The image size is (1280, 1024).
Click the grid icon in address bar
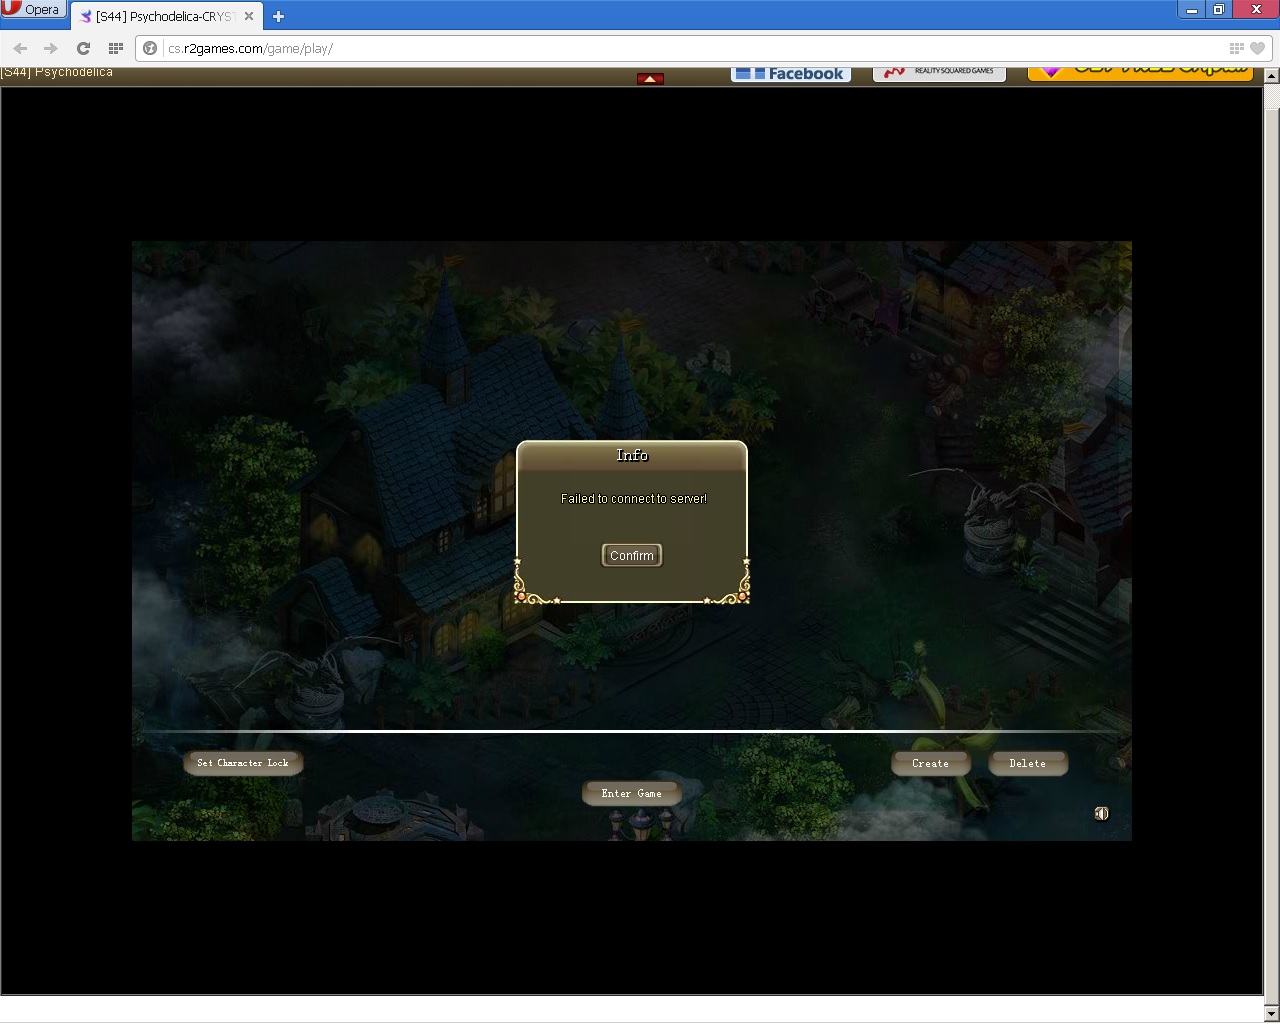[1236, 48]
